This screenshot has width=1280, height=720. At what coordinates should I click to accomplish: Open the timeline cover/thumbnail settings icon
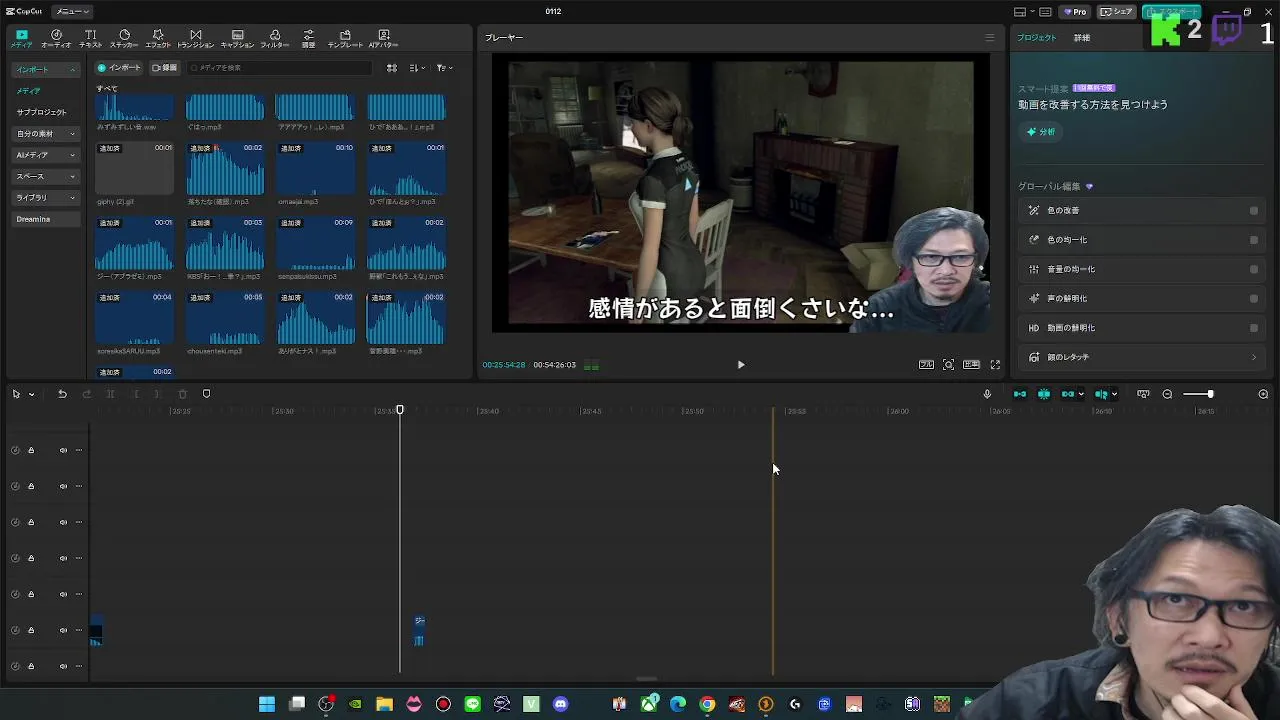[x=1143, y=394]
